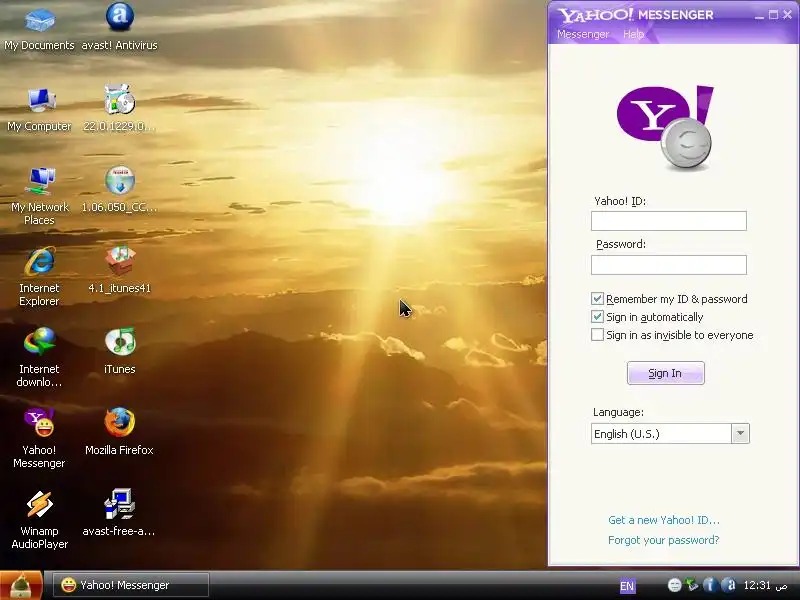
Task: Minimize the Yahoo! Messenger window
Action: [759, 15]
